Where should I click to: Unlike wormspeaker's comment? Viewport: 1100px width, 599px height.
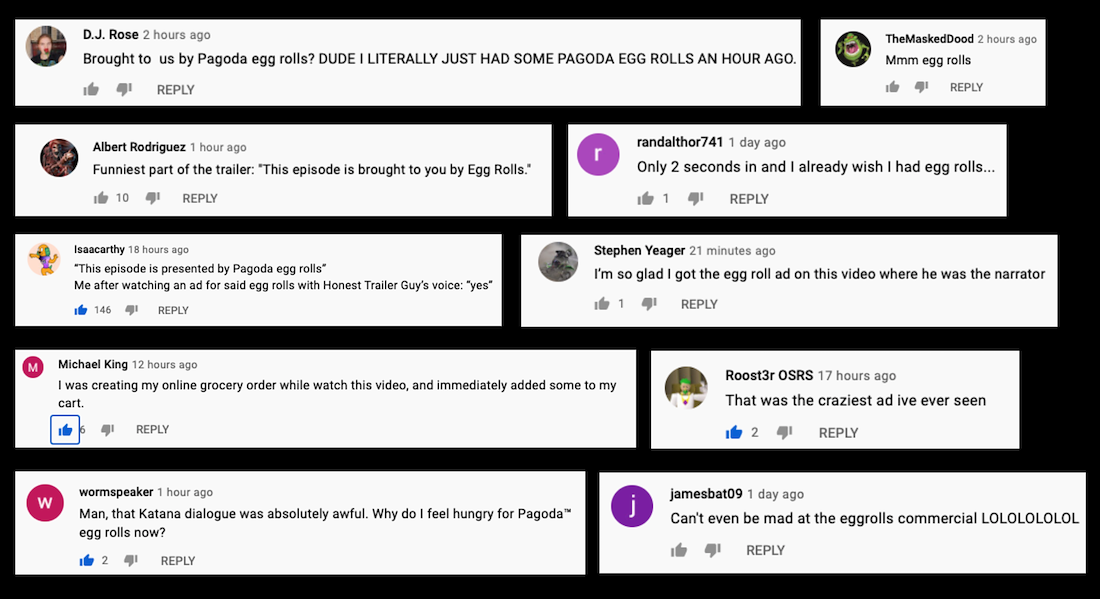tap(86, 561)
